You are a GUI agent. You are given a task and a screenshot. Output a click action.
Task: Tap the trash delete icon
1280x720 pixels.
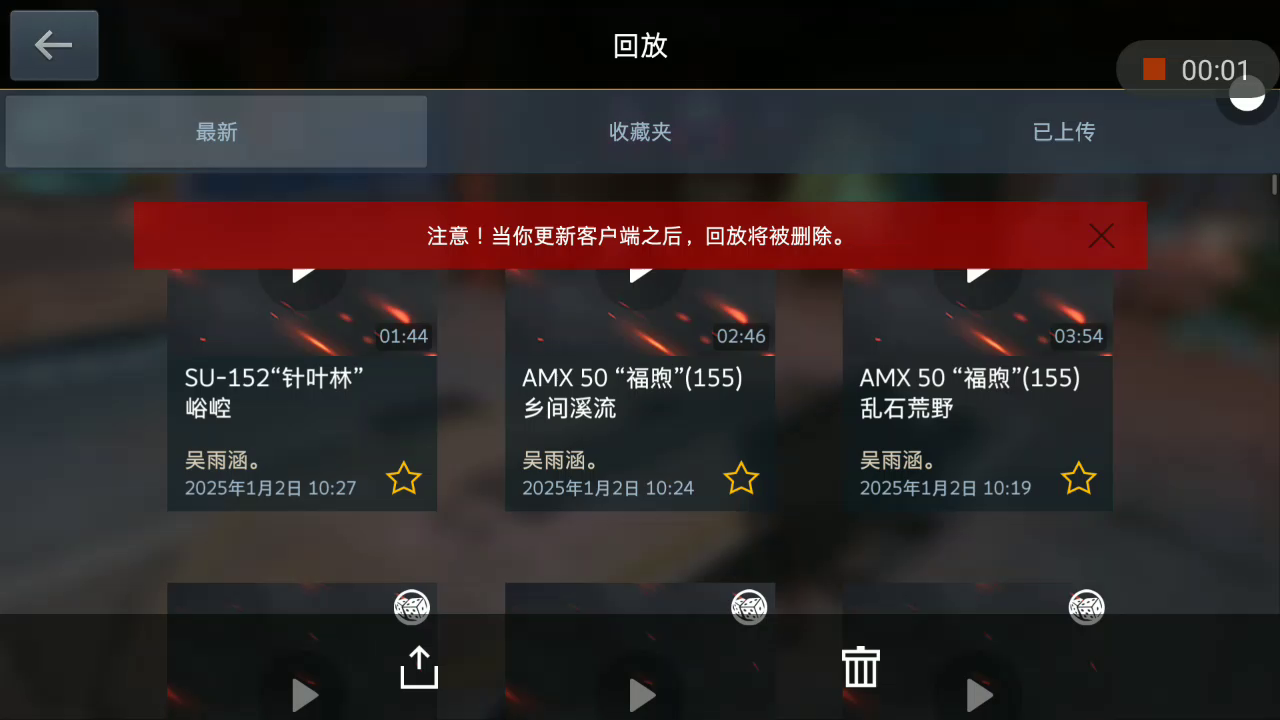[x=860, y=666]
